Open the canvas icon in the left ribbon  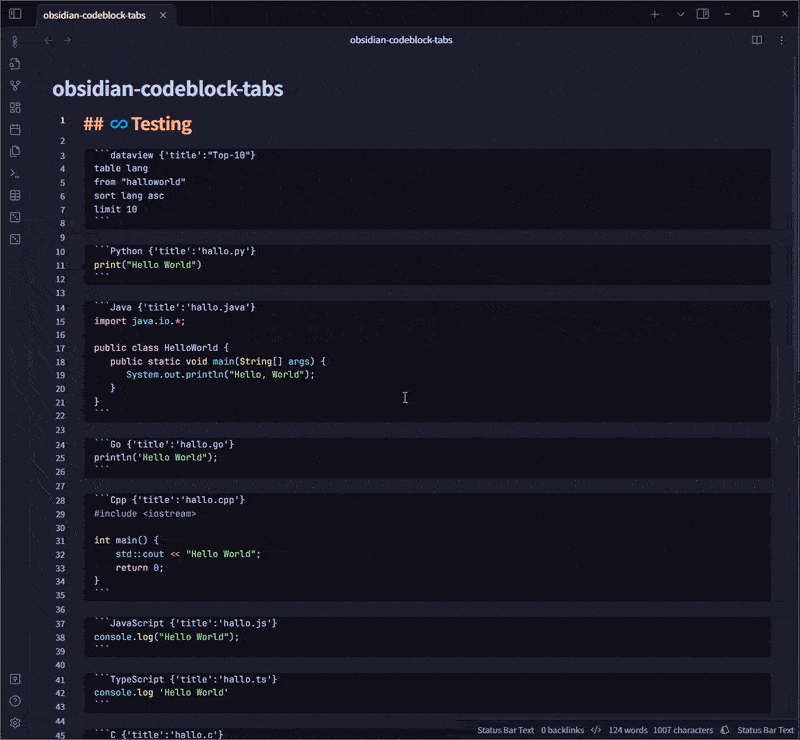tap(15, 107)
